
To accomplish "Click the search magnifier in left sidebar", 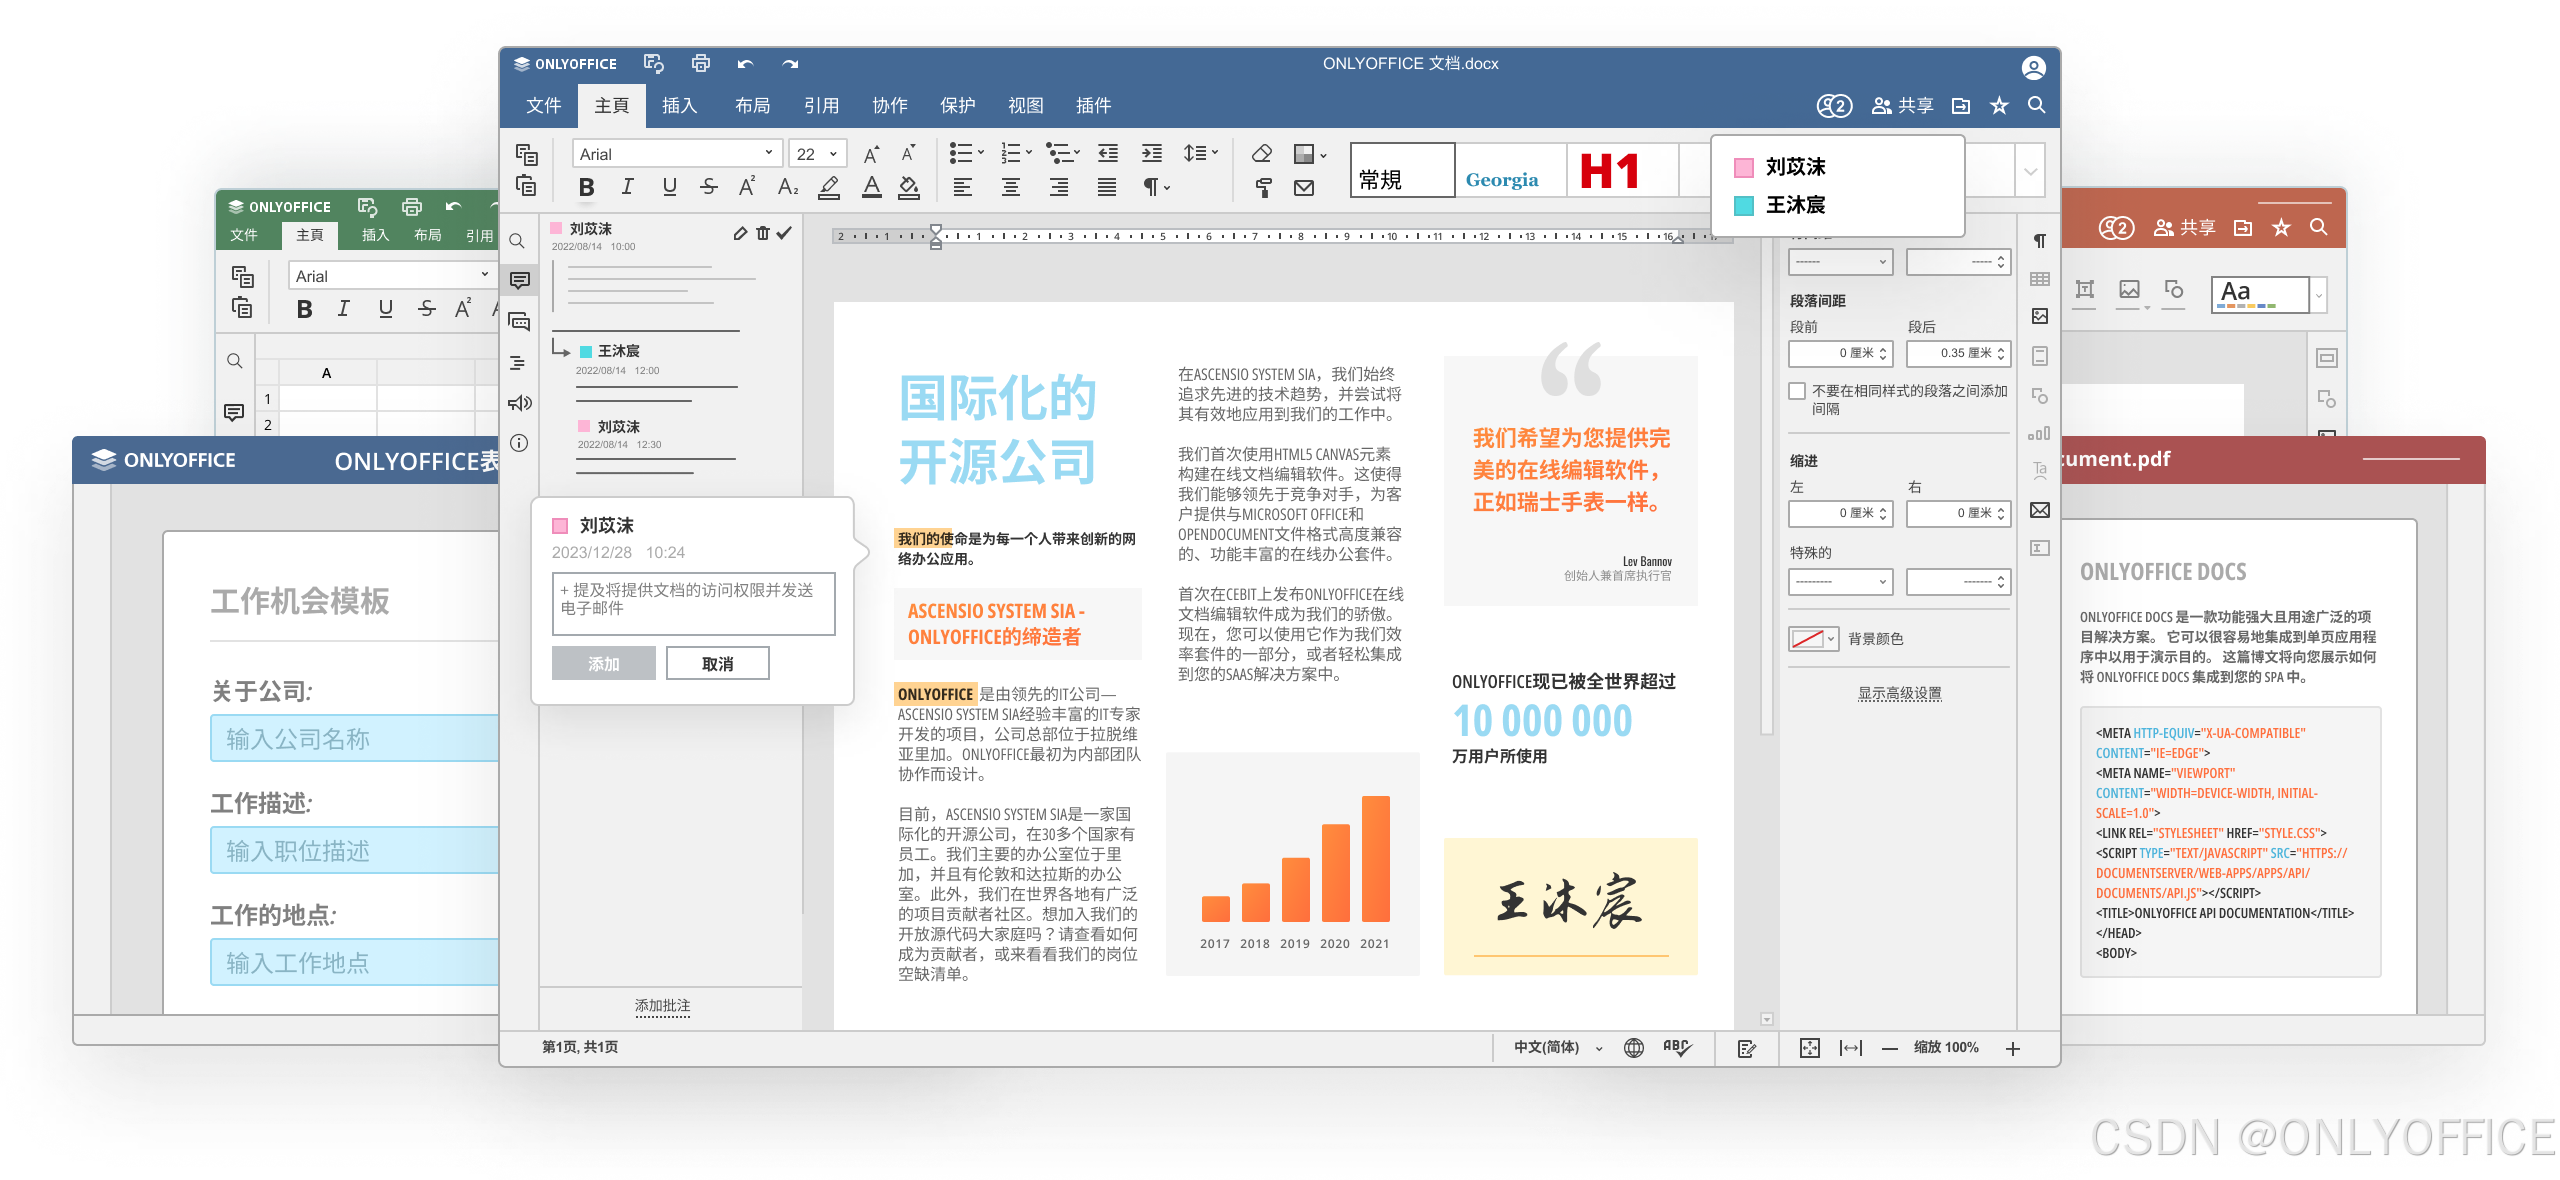I will [x=517, y=241].
